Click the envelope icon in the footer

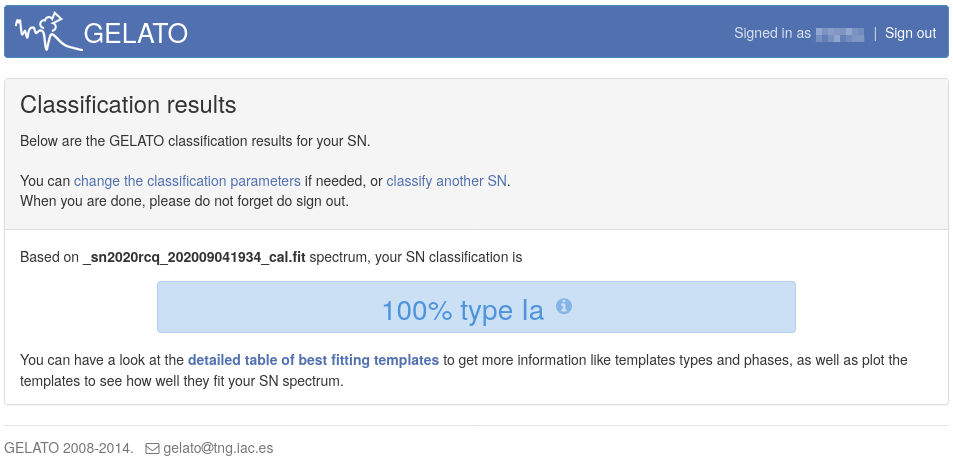click(152, 449)
